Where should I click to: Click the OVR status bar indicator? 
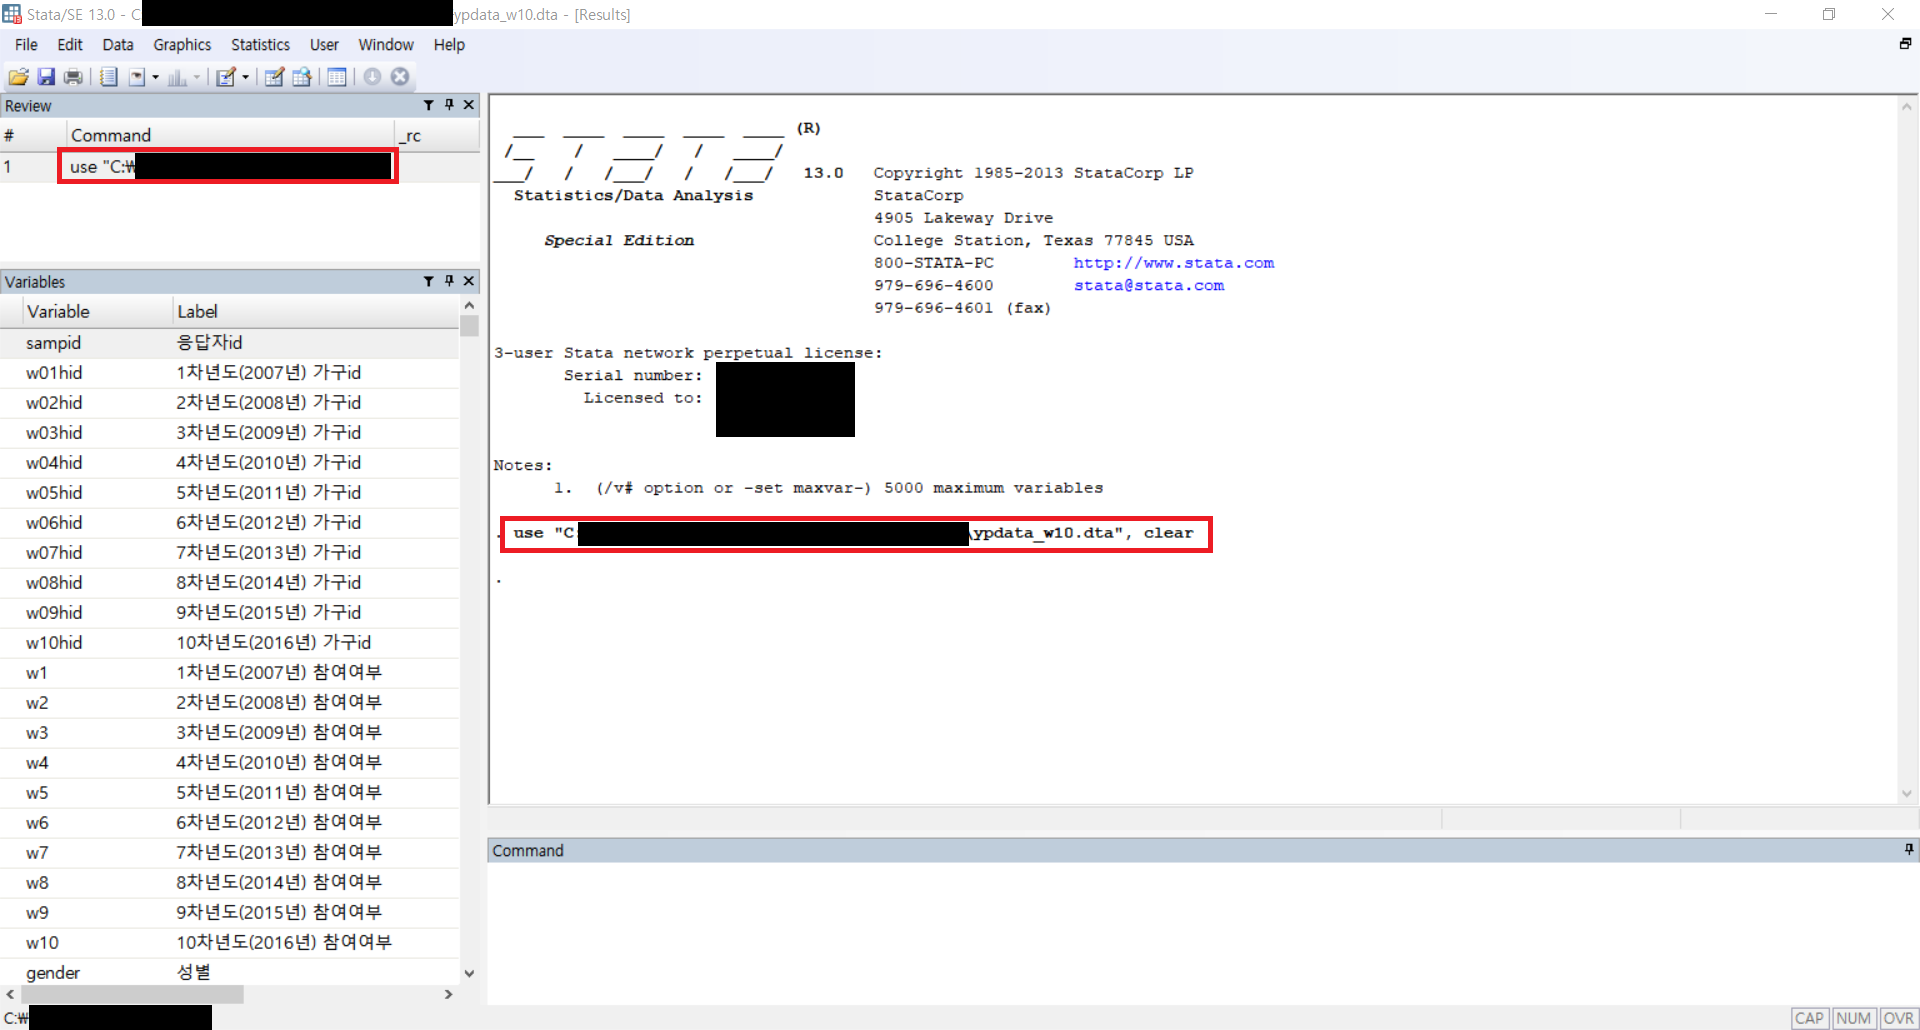click(1898, 1018)
